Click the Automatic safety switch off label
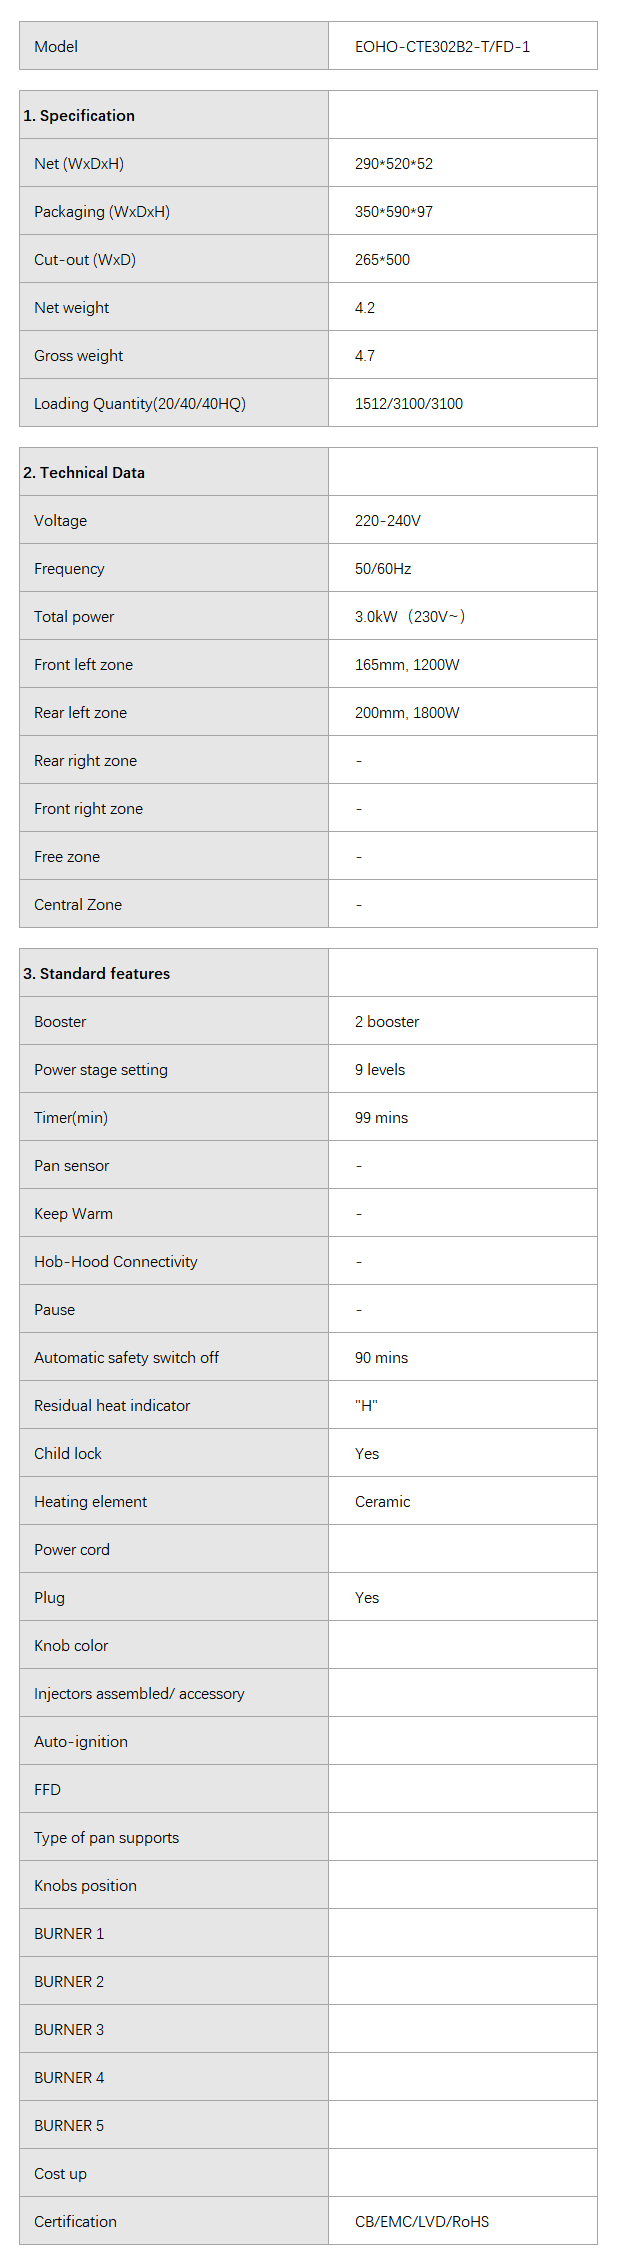The width and height of the screenshot is (617, 2266). pos(126,1358)
